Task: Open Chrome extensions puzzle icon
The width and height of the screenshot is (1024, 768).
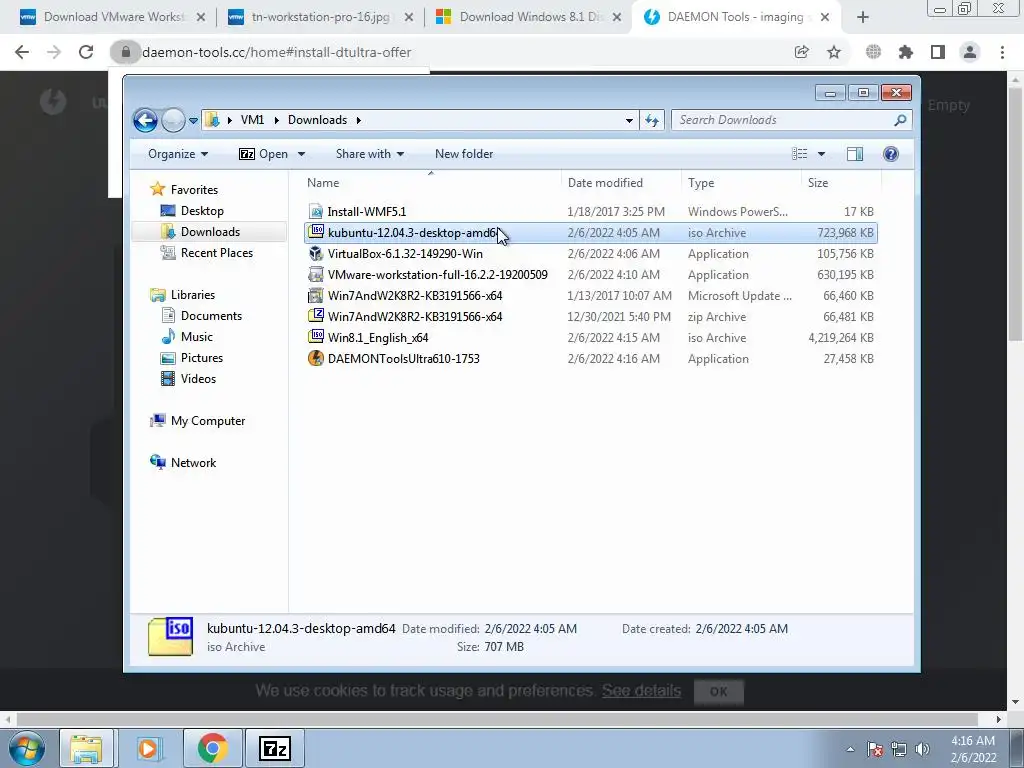Action: [906, 52]
